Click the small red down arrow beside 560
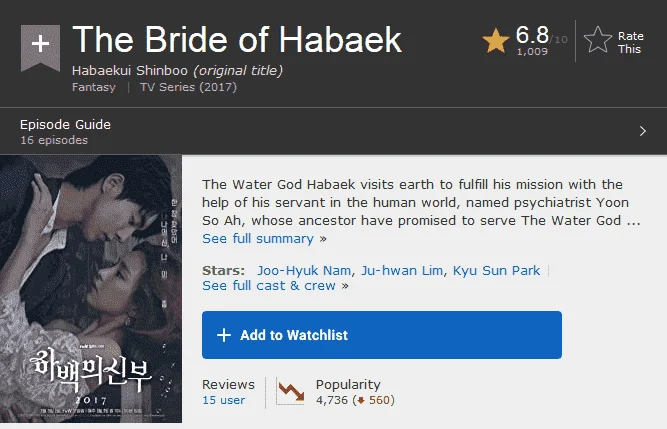 click(361, 400)
